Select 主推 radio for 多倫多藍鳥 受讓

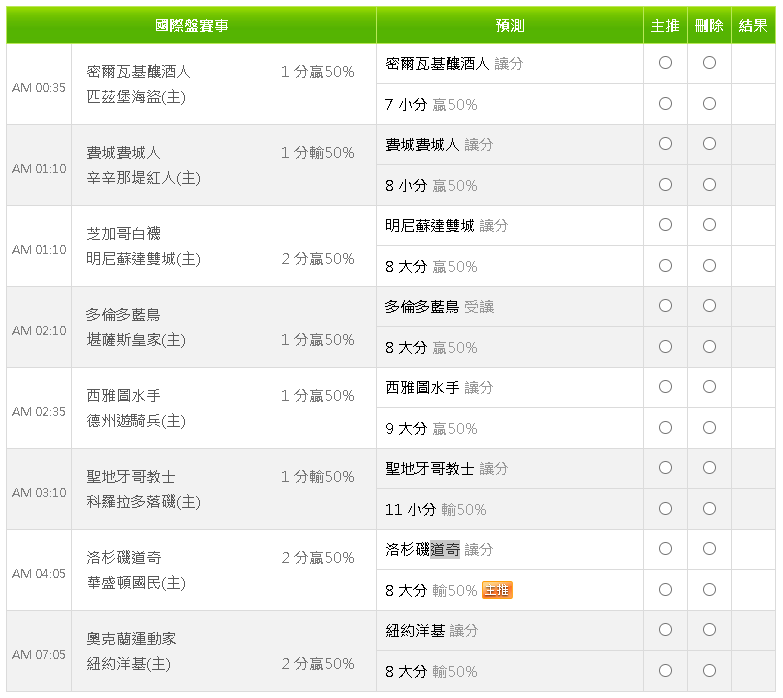coord(665,306)
